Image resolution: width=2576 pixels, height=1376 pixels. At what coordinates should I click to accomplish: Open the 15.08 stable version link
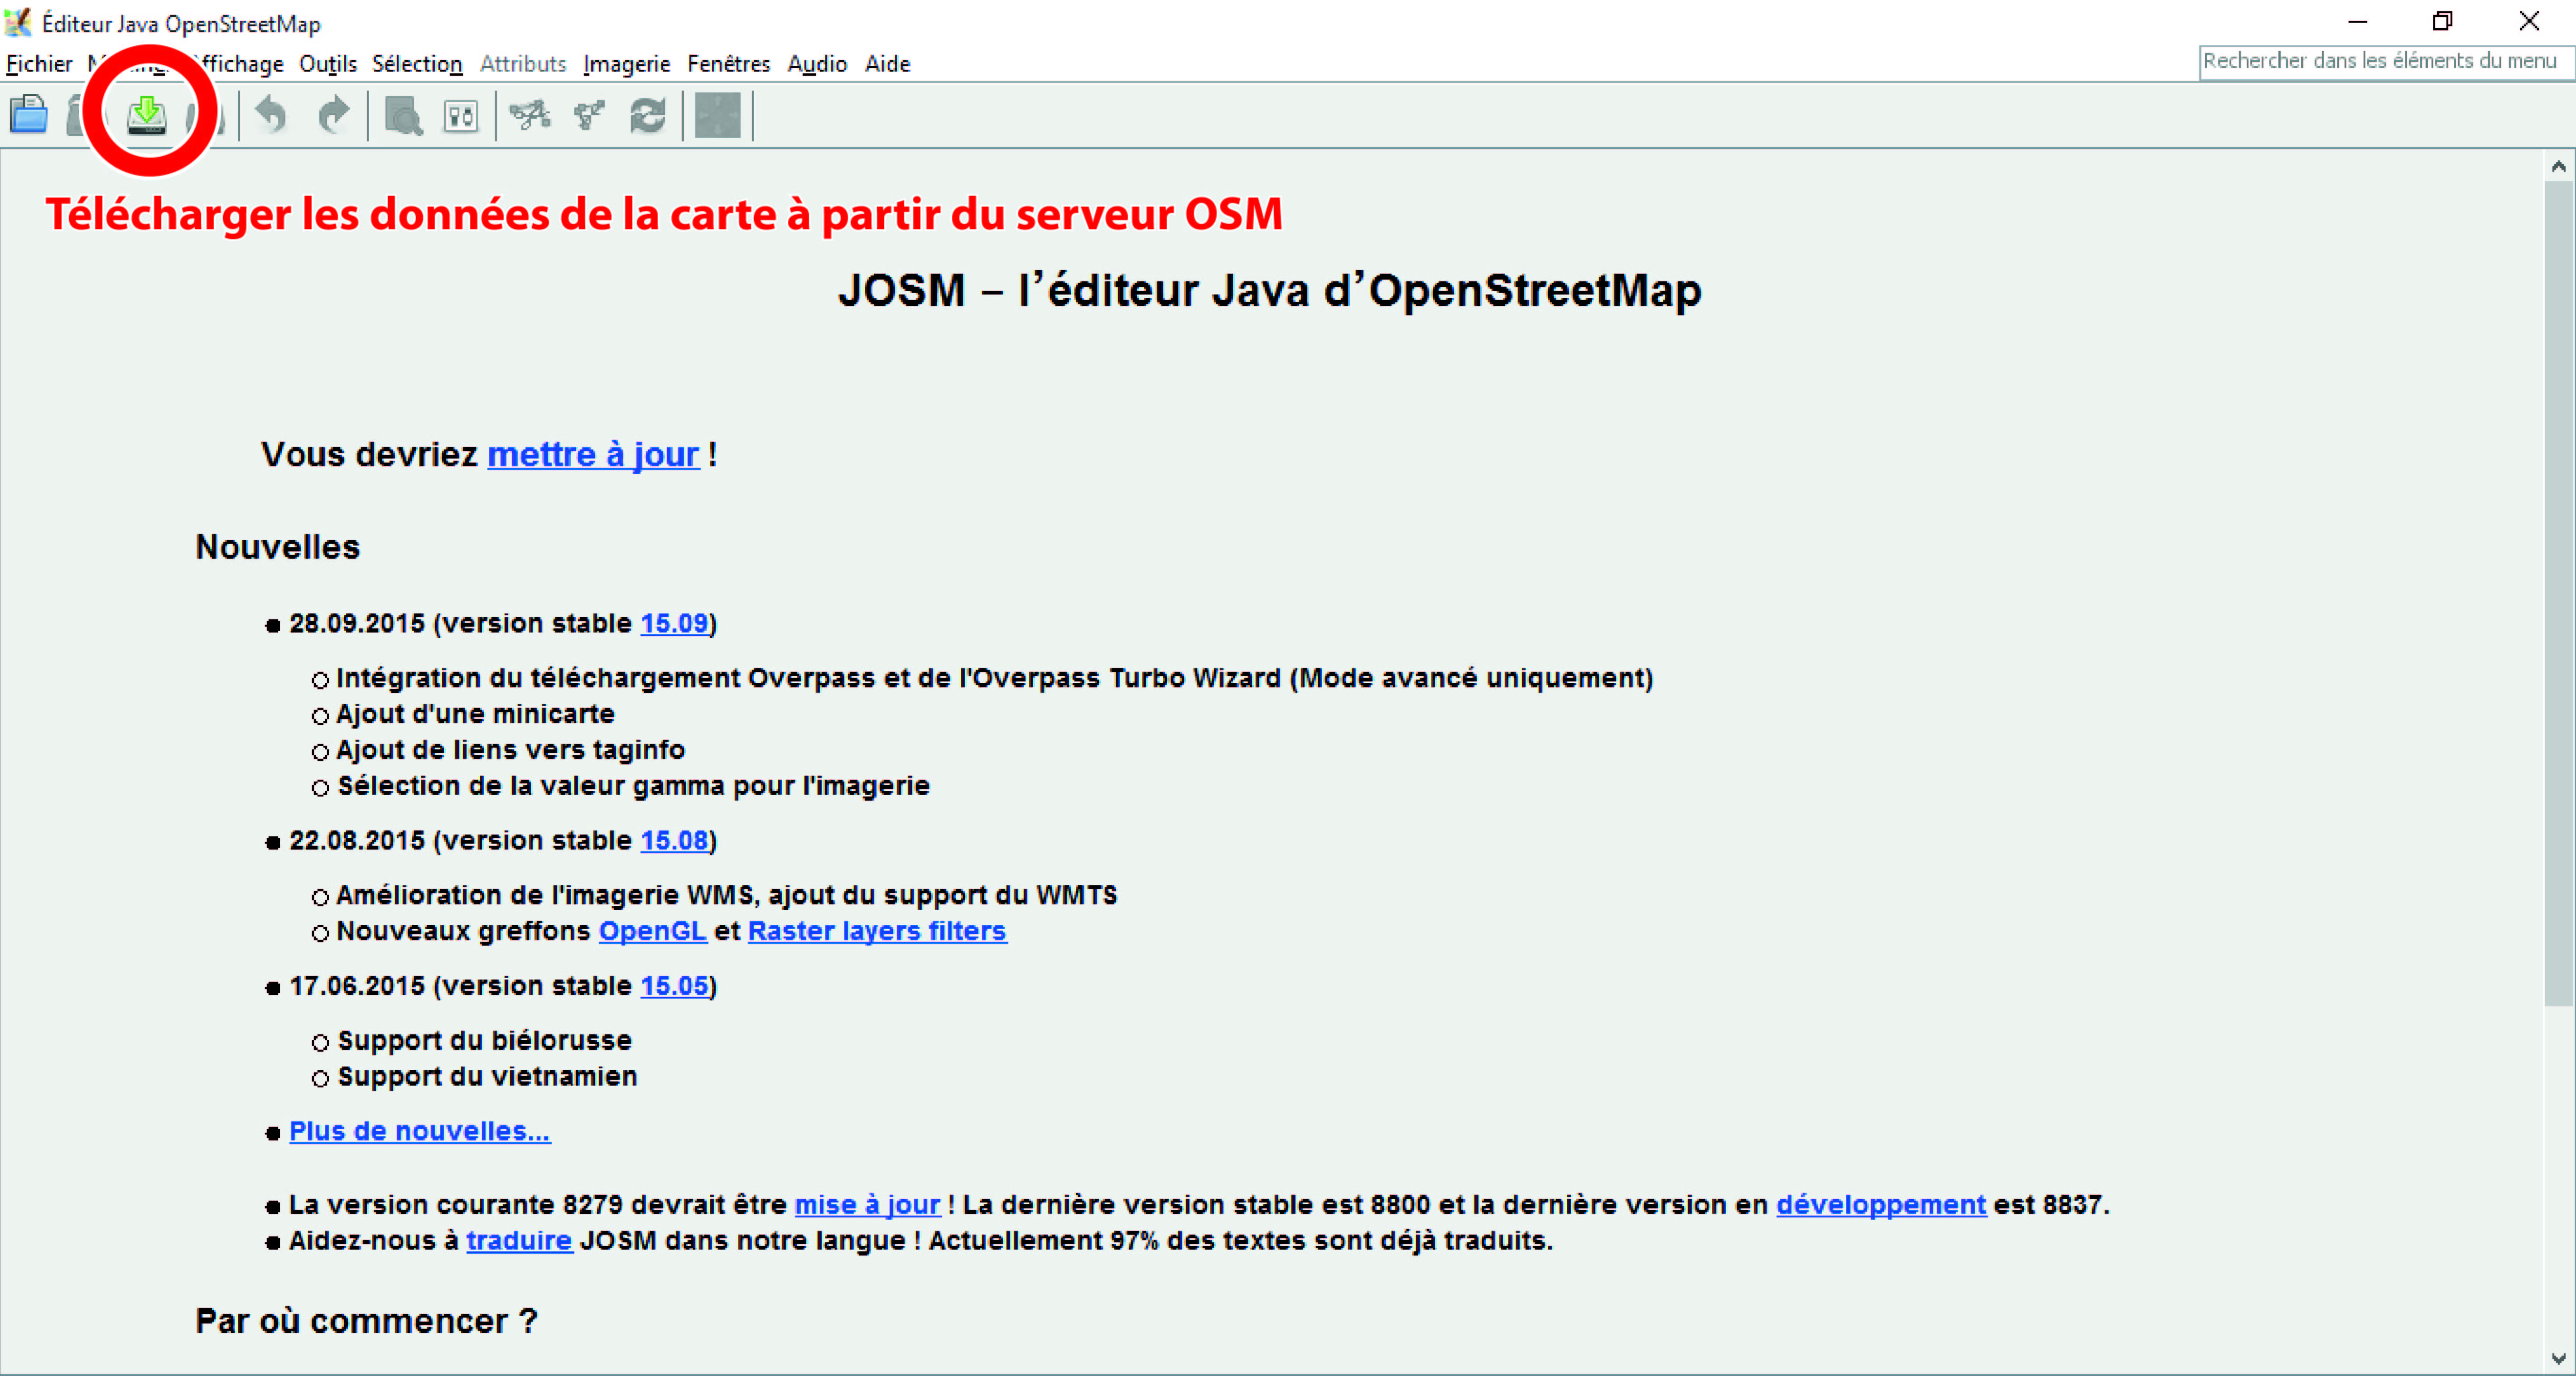coord(674,840)
